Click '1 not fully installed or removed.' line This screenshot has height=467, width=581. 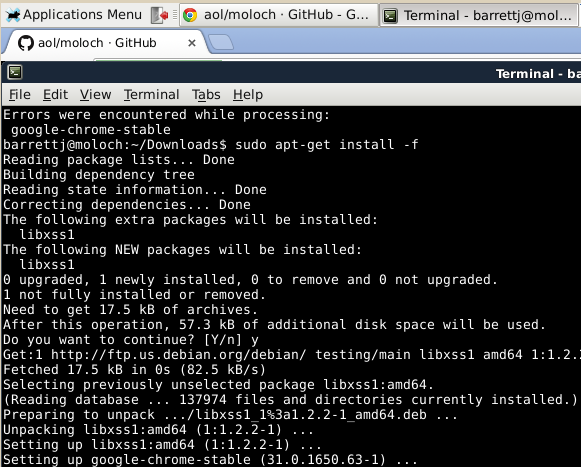coord(135,295)
